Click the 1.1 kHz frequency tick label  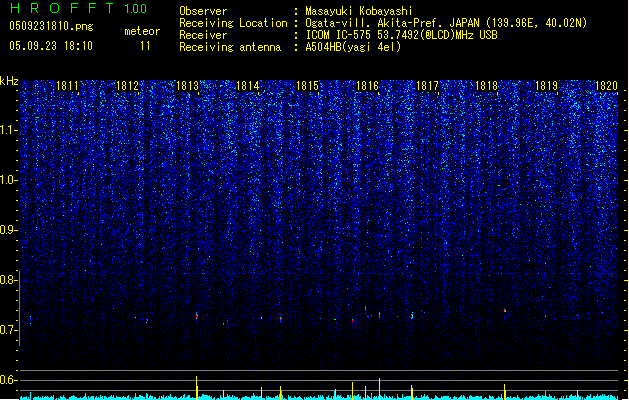[8, 130]
